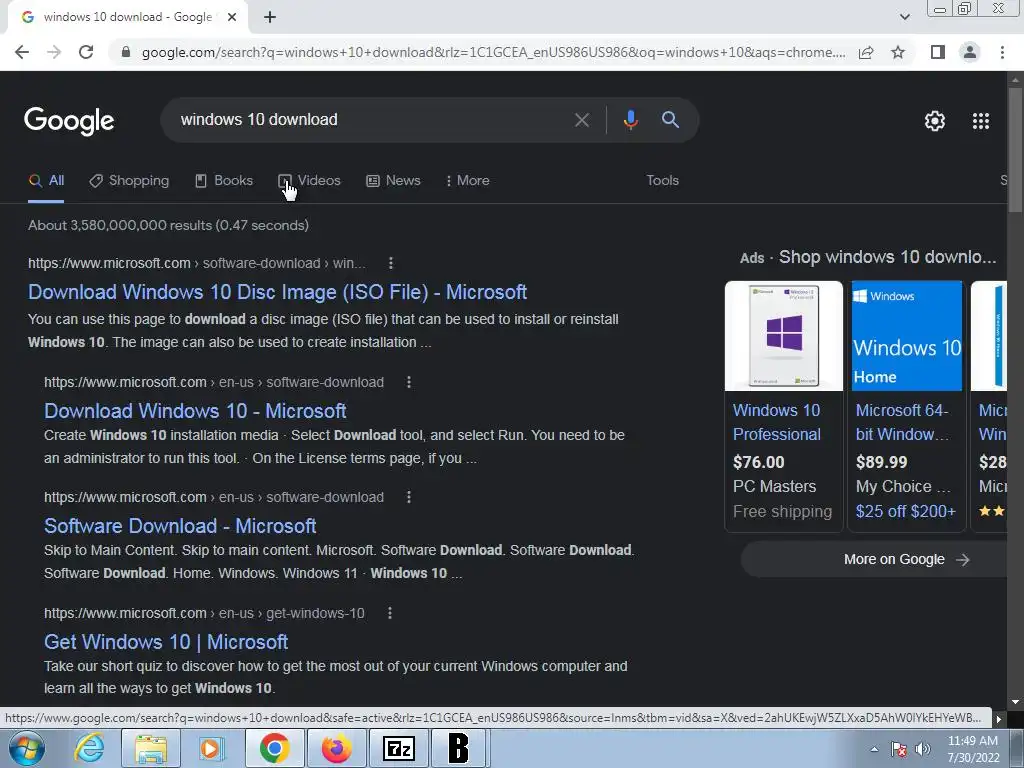Image resolution: width=1024 pixels, height=768 pixels.
Task: Open Get Windows 10 | Microsoft result
Action: click(166, 642)
